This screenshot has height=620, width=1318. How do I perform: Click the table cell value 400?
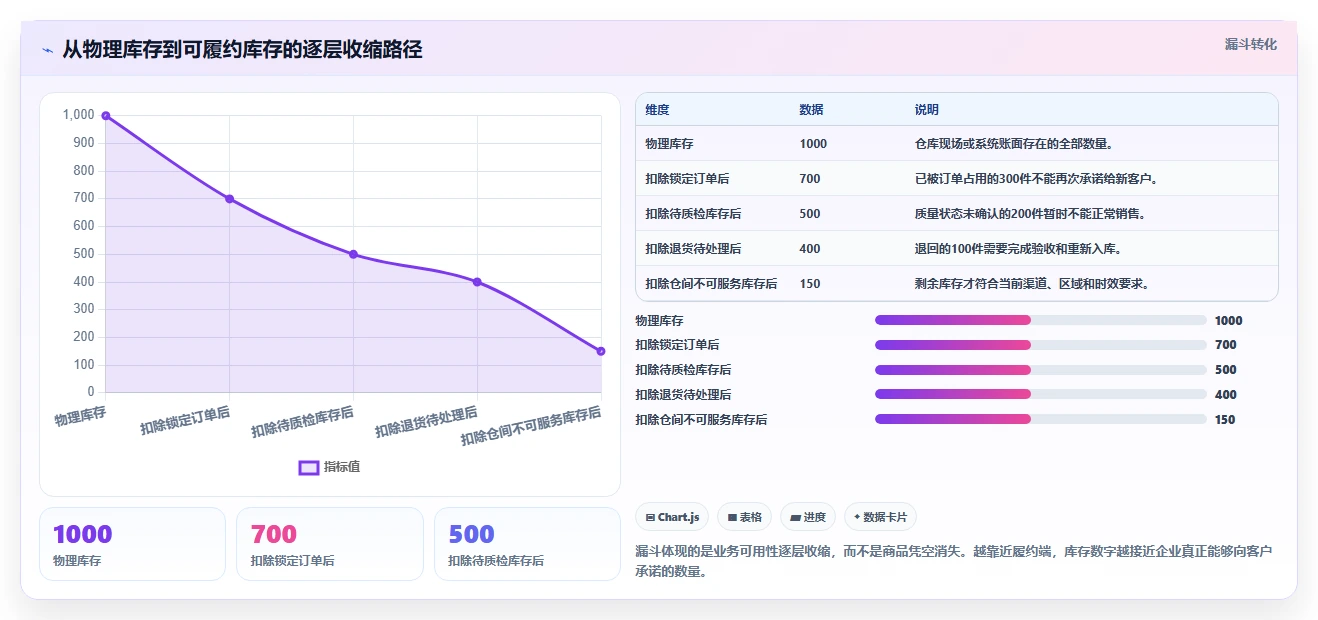point(810,249)
